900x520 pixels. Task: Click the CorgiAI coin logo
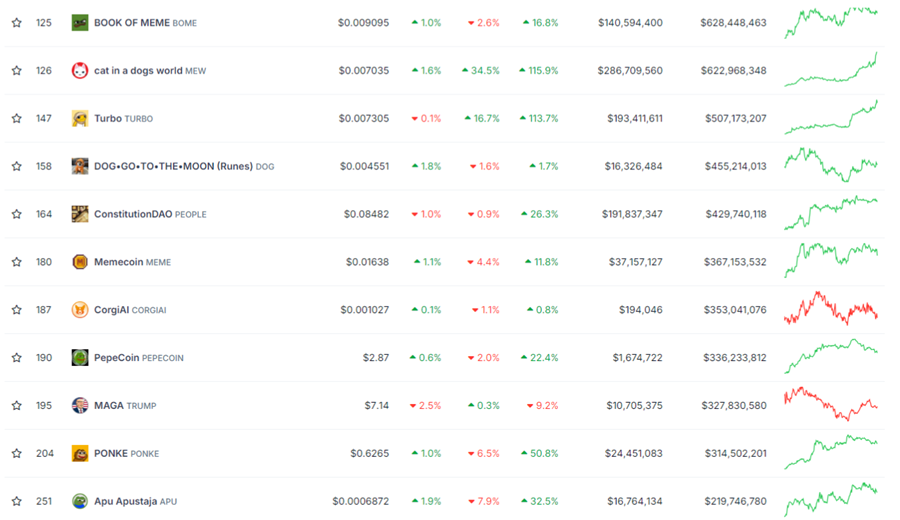(x=80, y=310)
